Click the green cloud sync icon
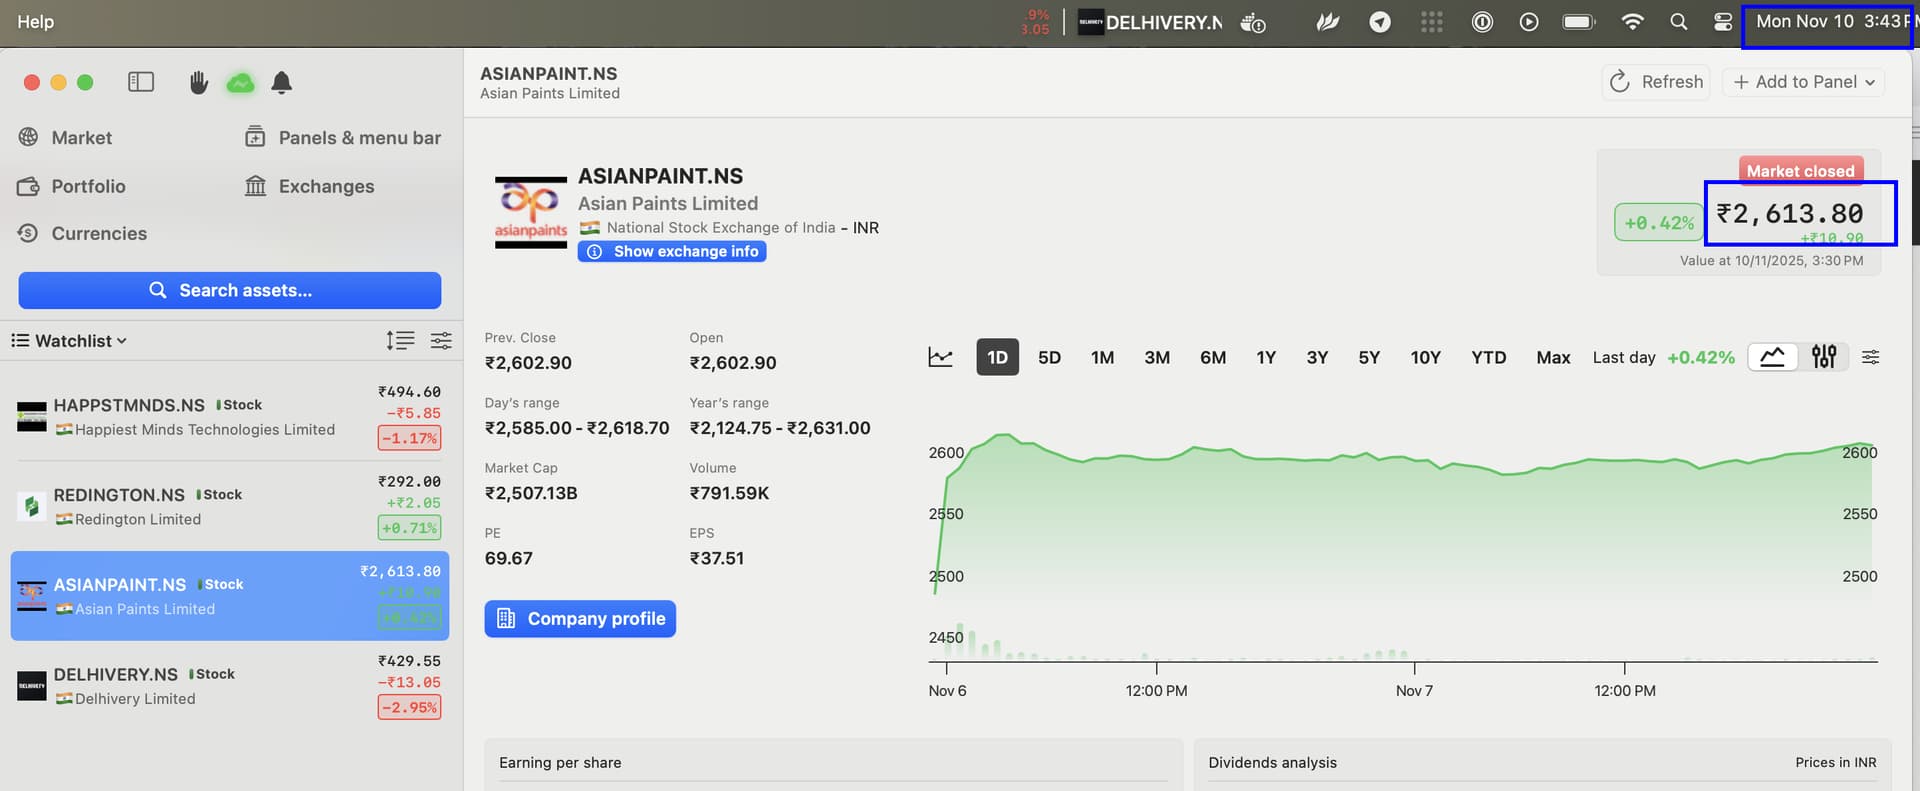This screenshot has width=1920, height=791. 240,82
